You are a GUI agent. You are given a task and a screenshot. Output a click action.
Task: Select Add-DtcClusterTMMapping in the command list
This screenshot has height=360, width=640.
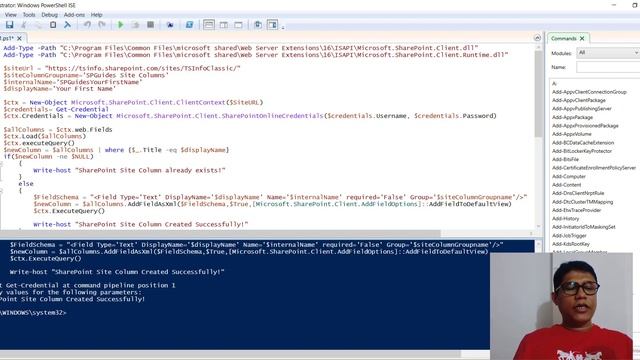pyautogui.click(x=582, y=202)
